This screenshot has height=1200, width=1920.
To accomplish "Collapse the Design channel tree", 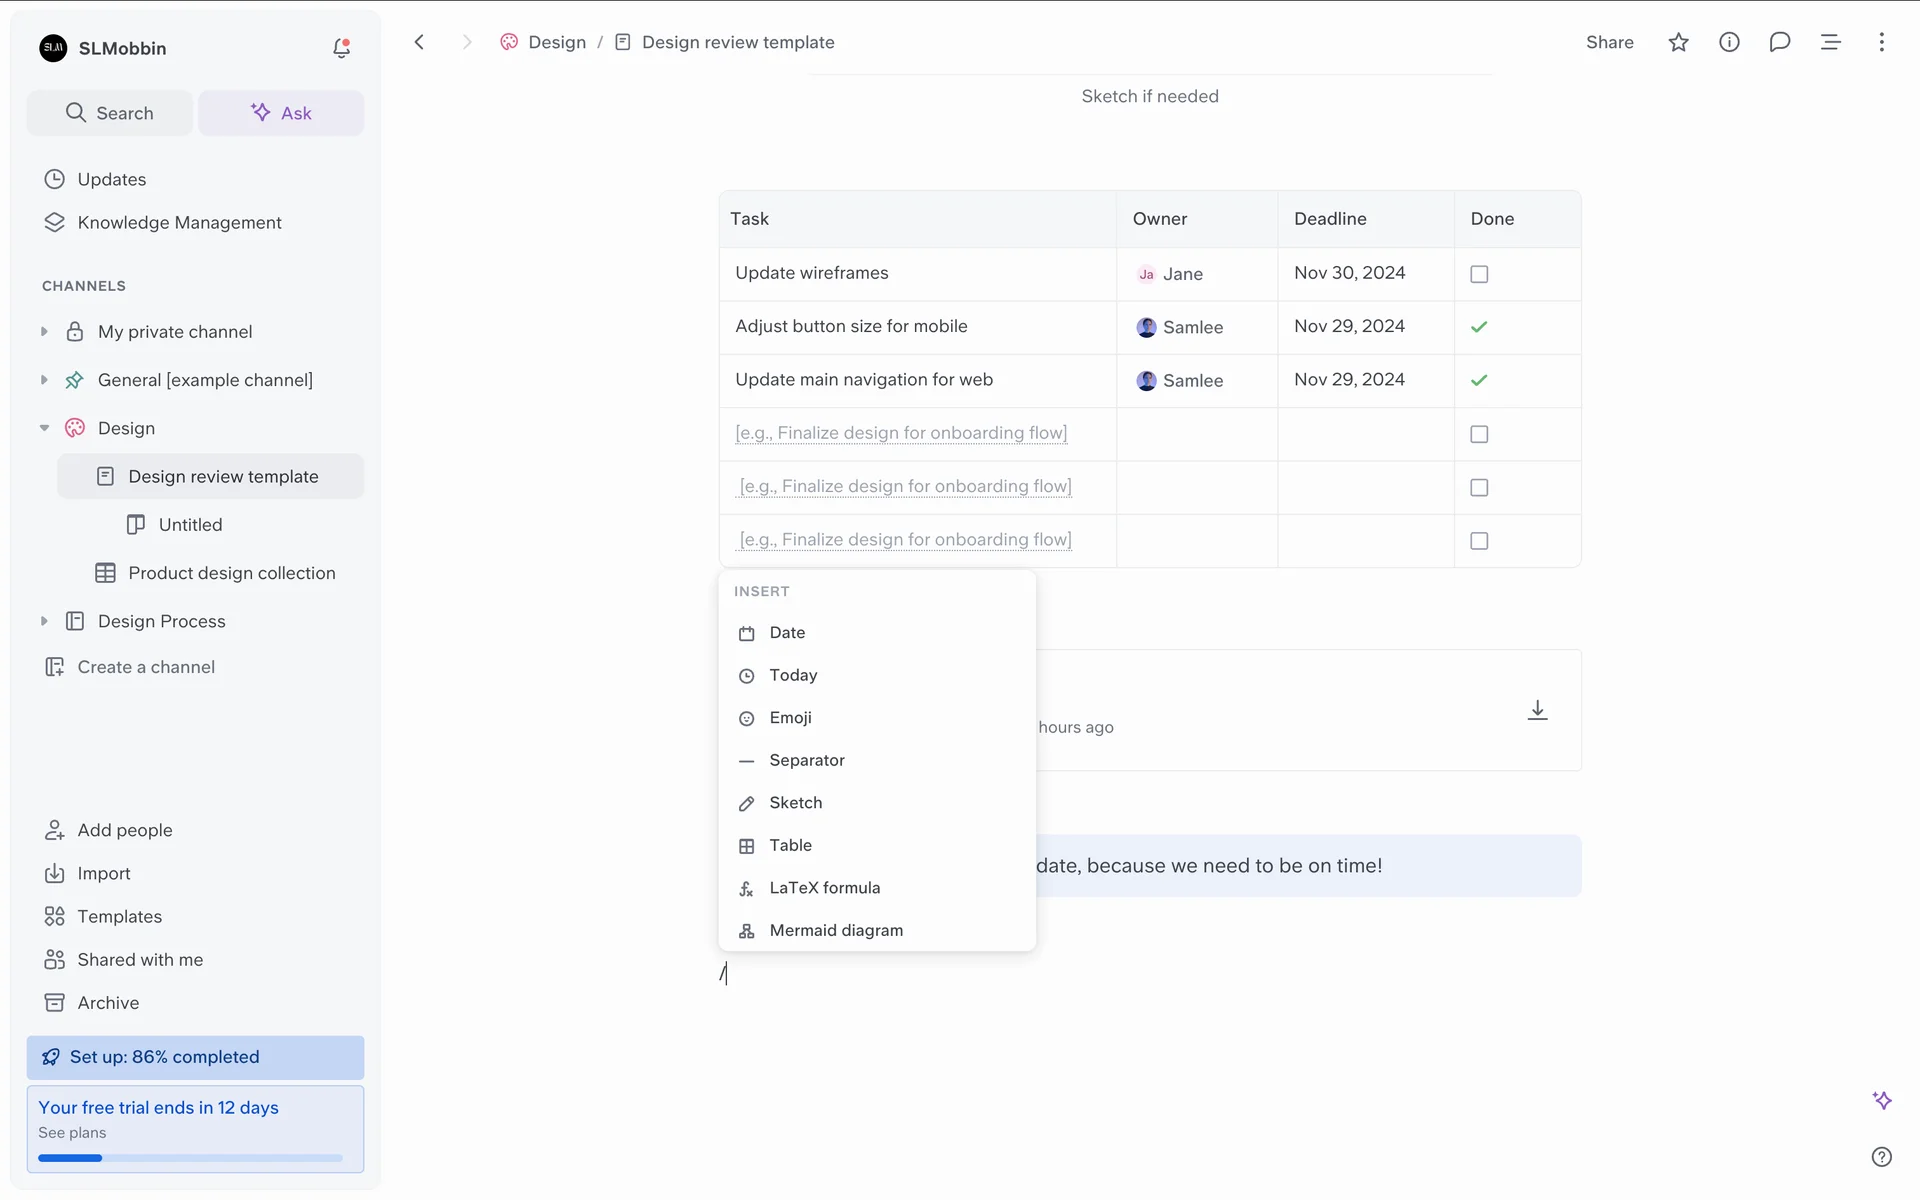I will (44, 428).
